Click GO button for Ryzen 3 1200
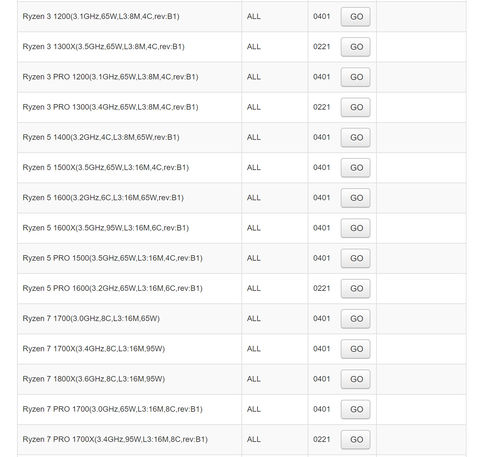This screenshot has height=457, width=480. 355,17
